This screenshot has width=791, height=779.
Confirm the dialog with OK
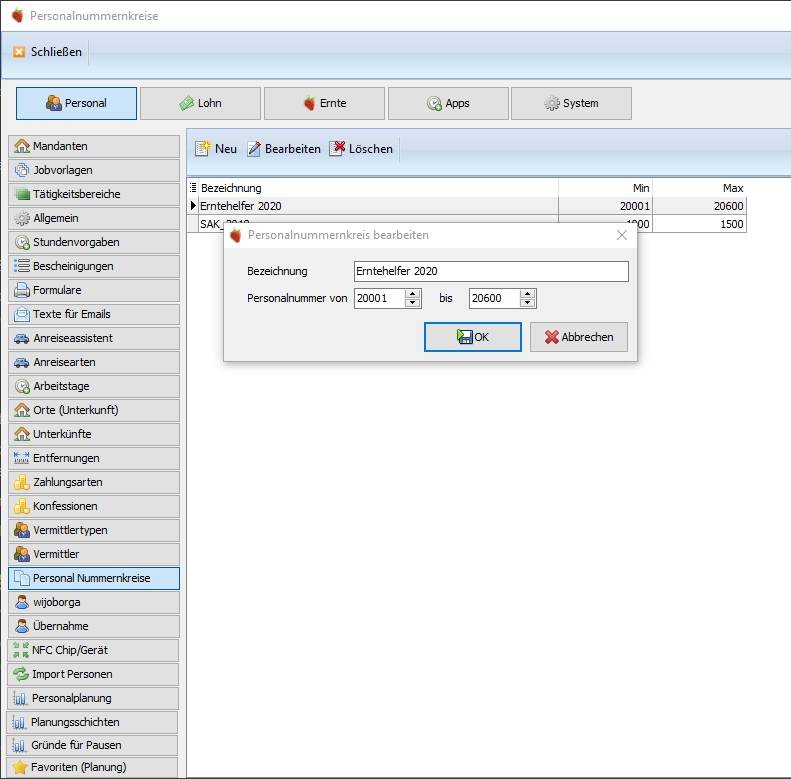tap(472, 337)
